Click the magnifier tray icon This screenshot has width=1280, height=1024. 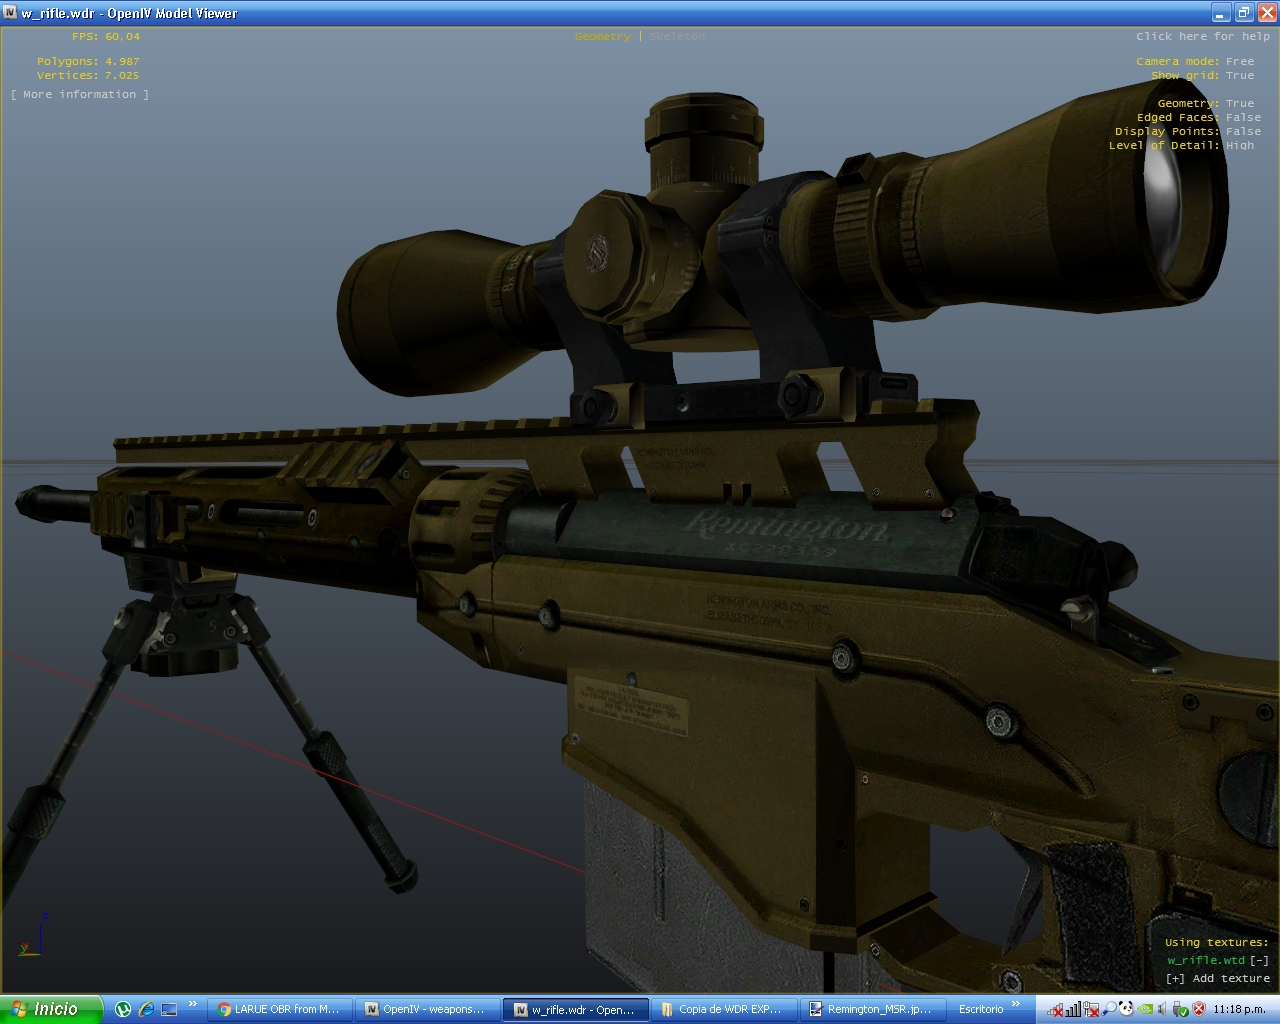[x=1109, y=1010]
